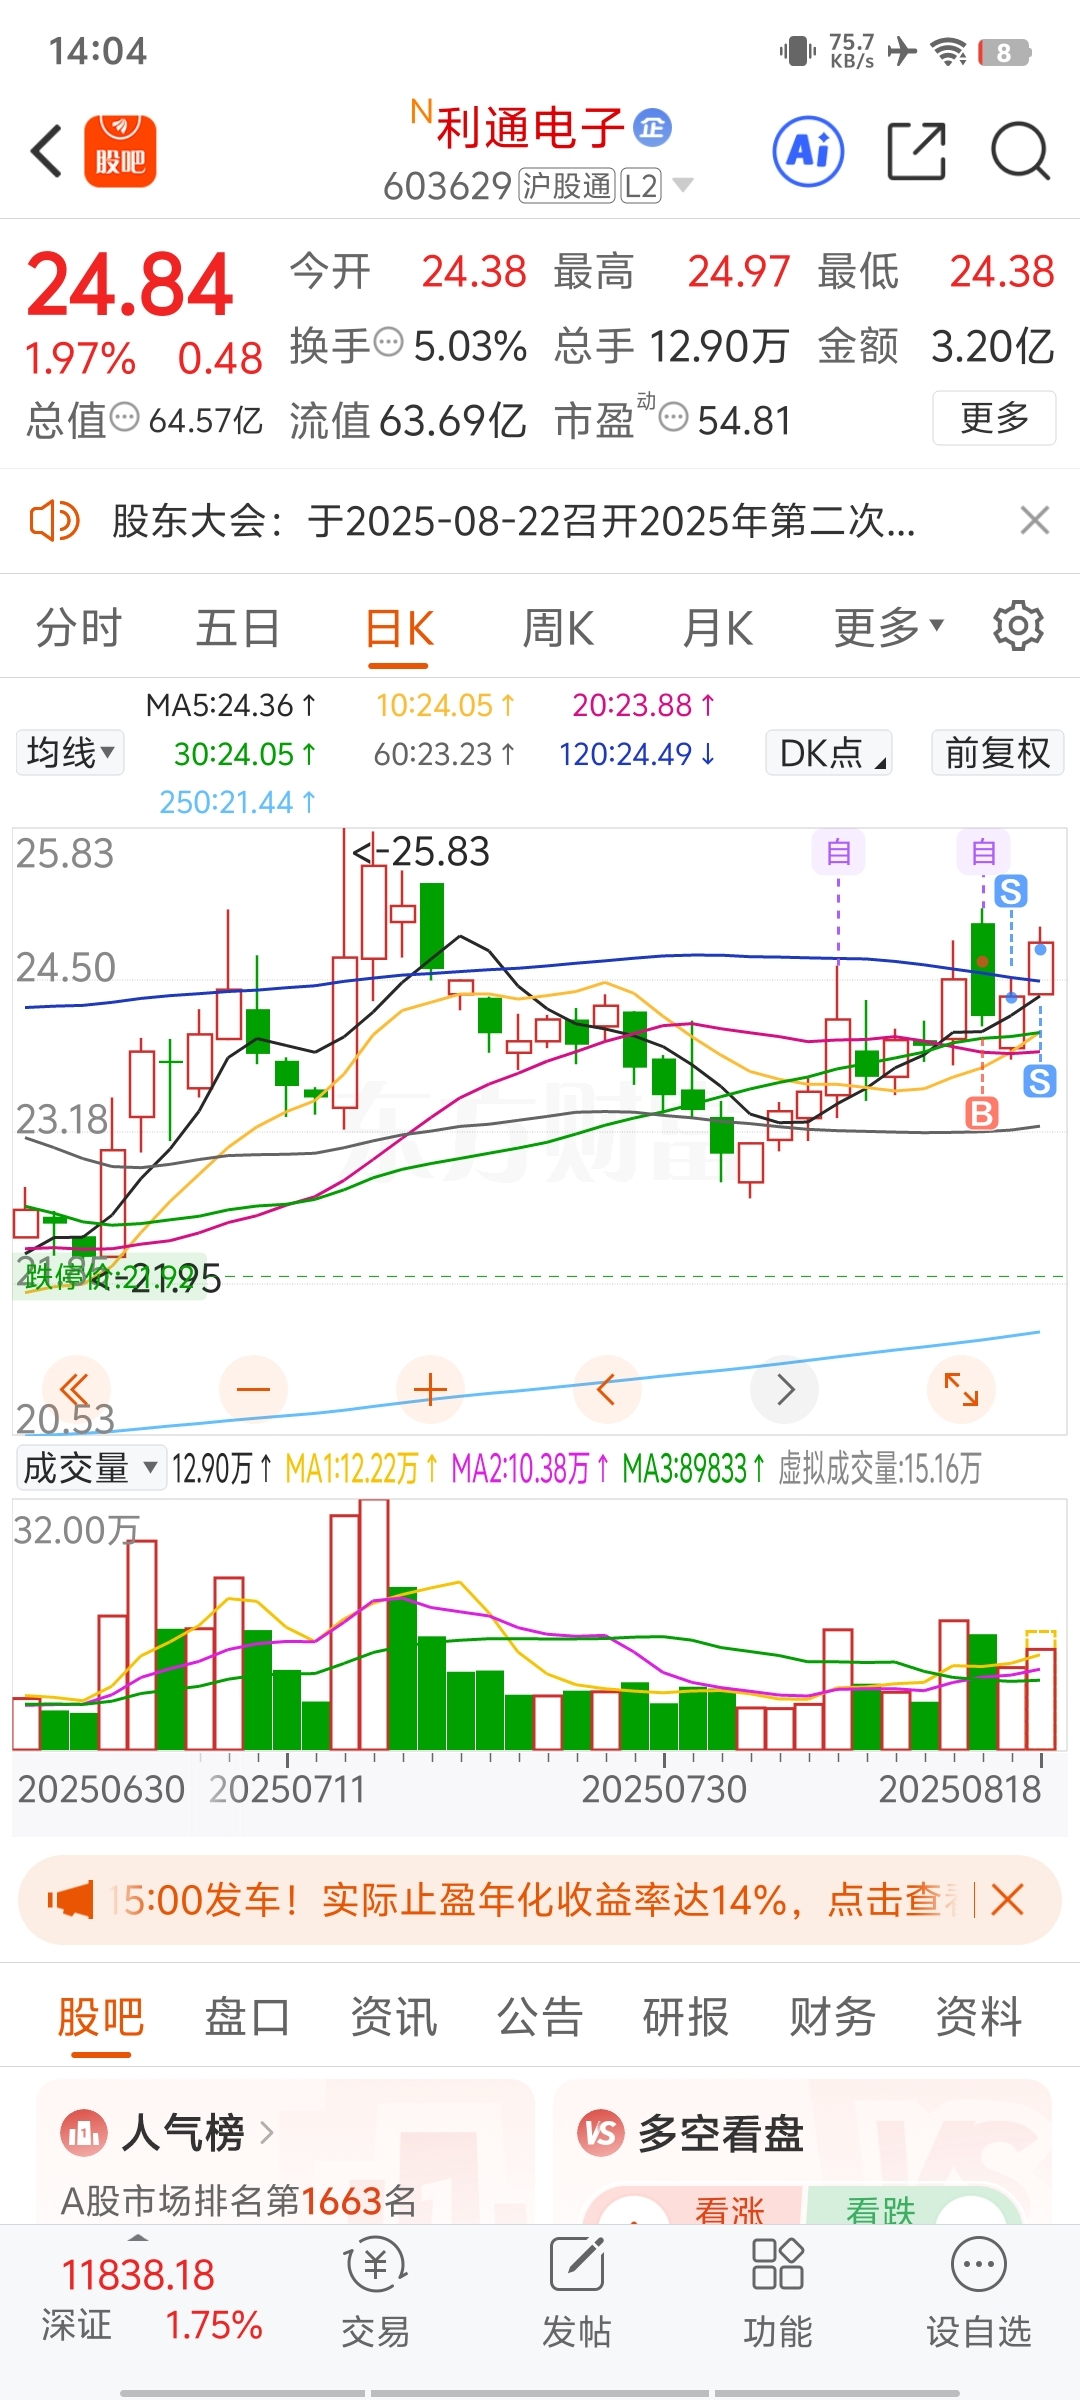This screenshot has width=1080, height=2400.
Task: Tap the double-left rewind chart button
Action: pyautogui.click(x=76, y=1389)
